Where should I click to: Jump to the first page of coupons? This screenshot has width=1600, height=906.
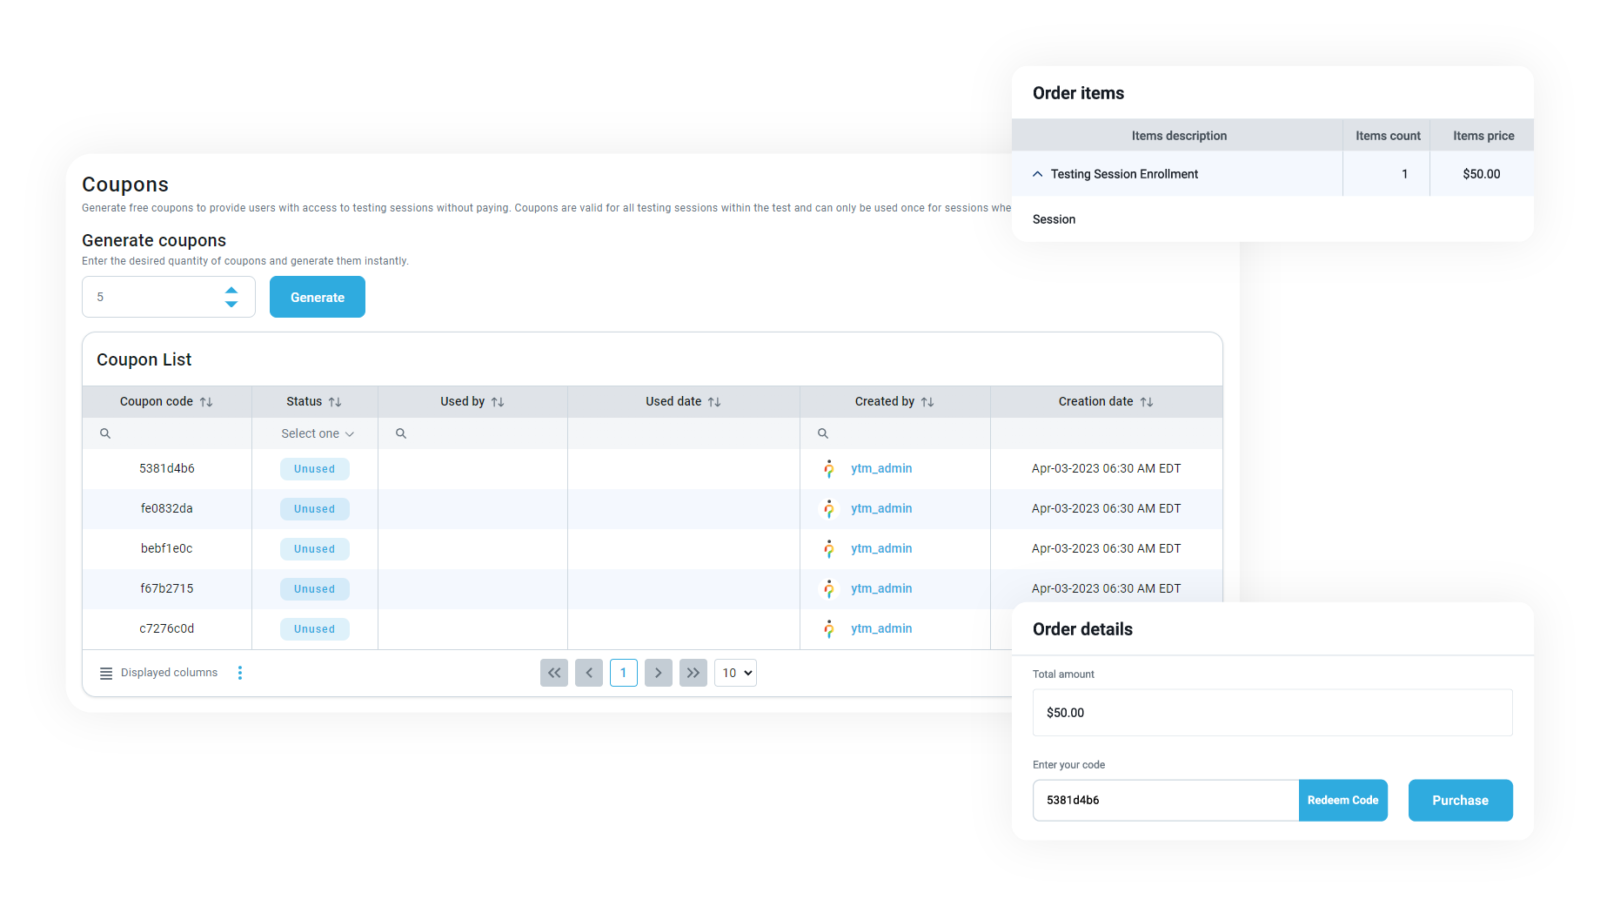pyautogui.click(x=554, y=673)
